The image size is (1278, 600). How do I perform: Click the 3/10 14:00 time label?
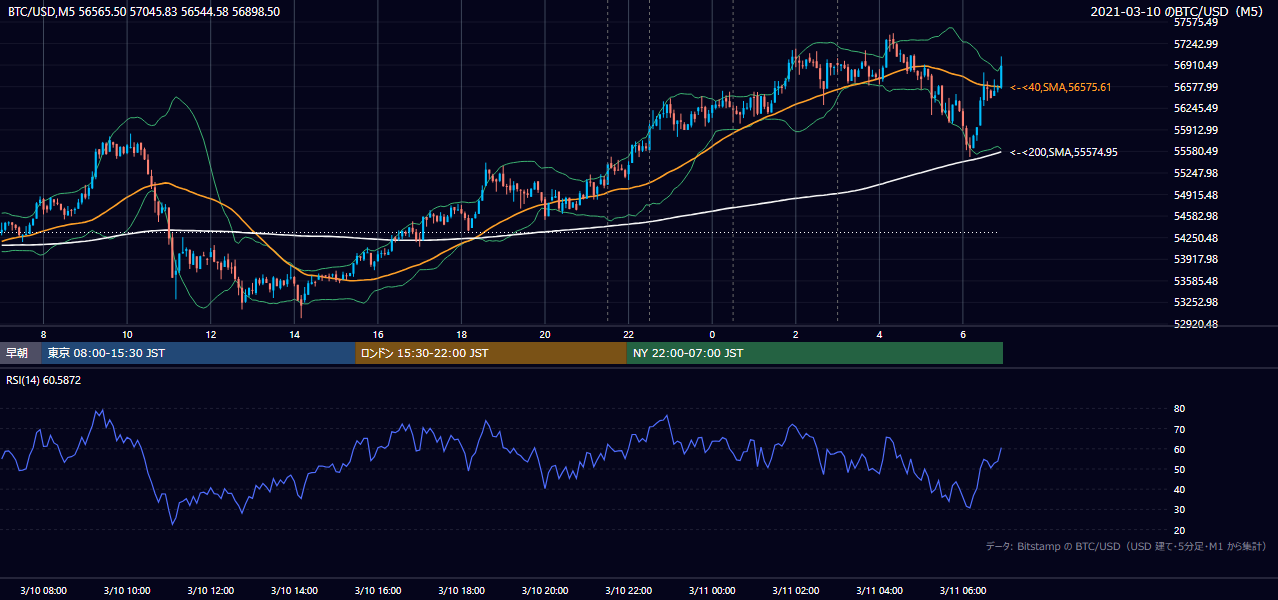click(294, 590)
